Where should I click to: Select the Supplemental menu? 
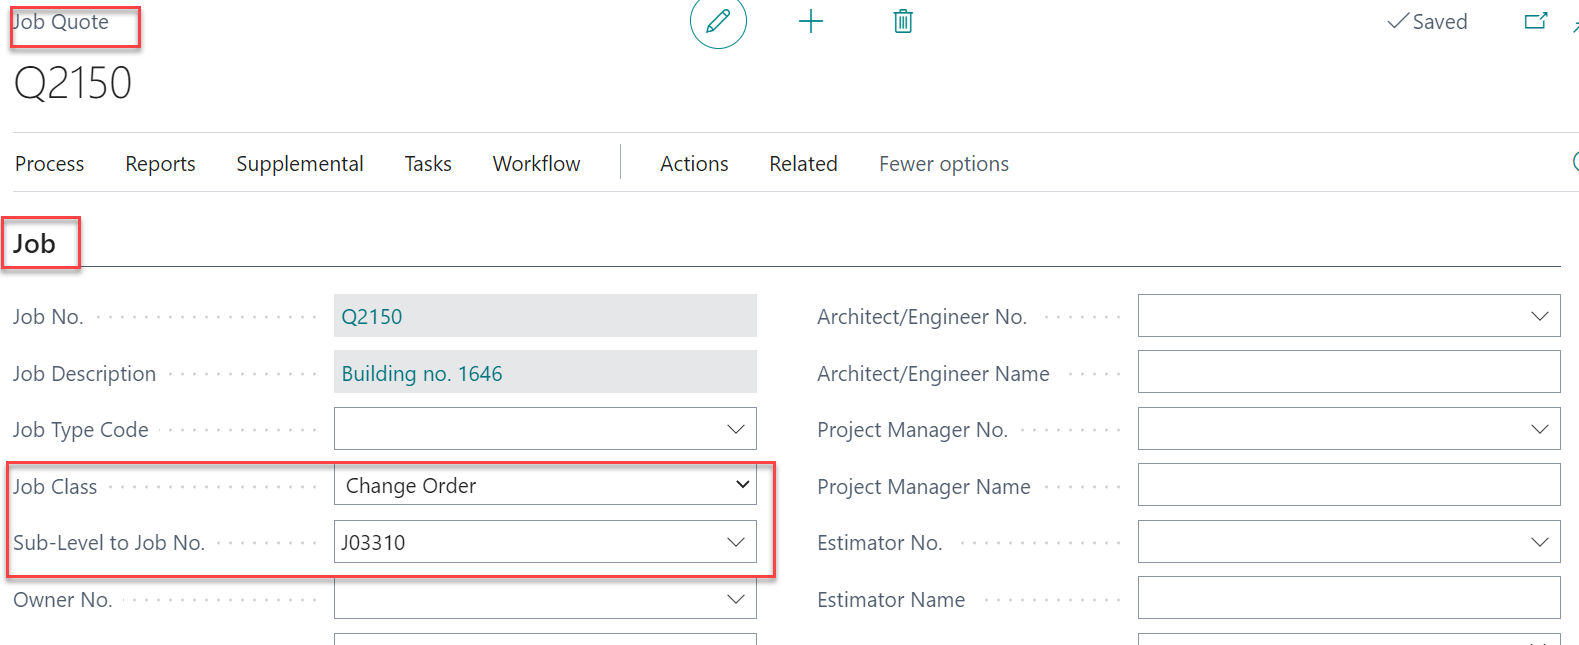click(x=300, y=164)
